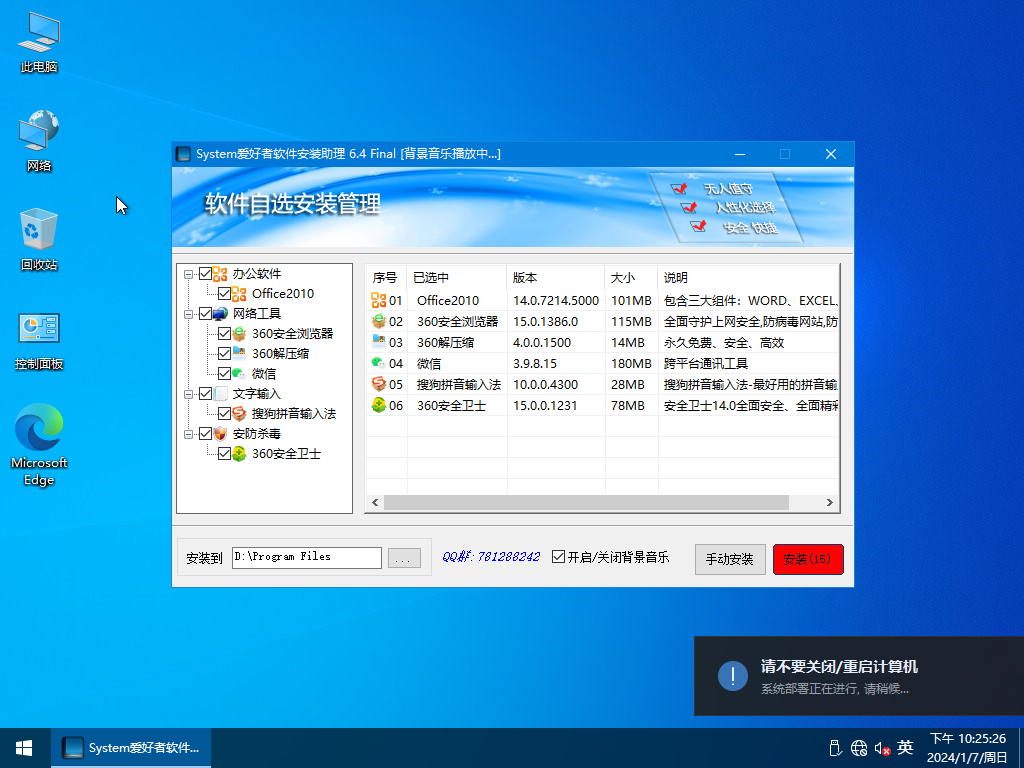
Task: Click the Office2010 icon in list row 01
Action: [x=379, y=300]
